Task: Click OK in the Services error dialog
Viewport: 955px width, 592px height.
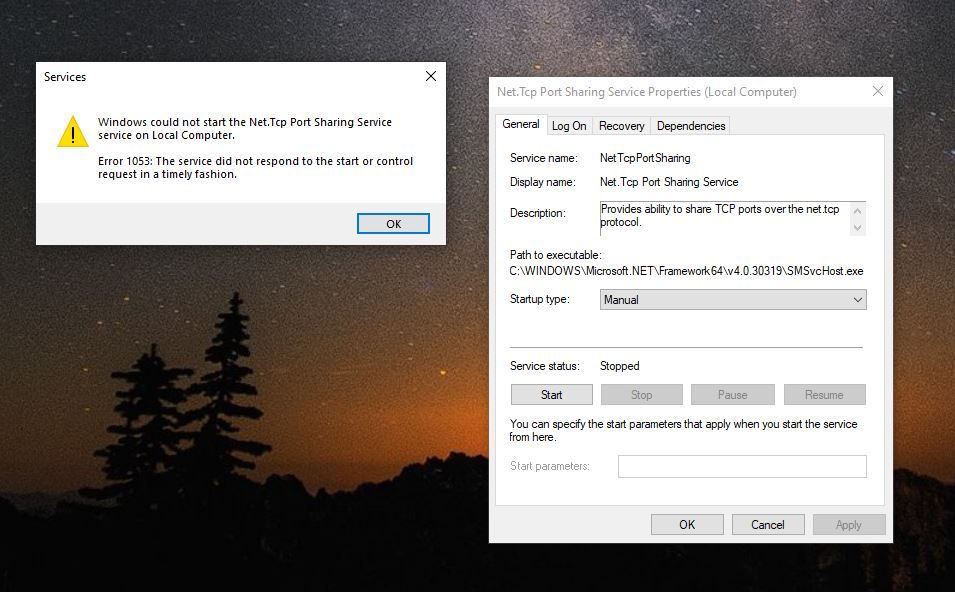Action: 393,224
